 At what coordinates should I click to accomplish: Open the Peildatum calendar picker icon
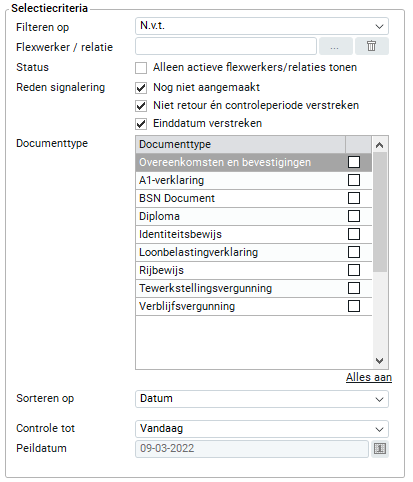click(x=380, y=449)
